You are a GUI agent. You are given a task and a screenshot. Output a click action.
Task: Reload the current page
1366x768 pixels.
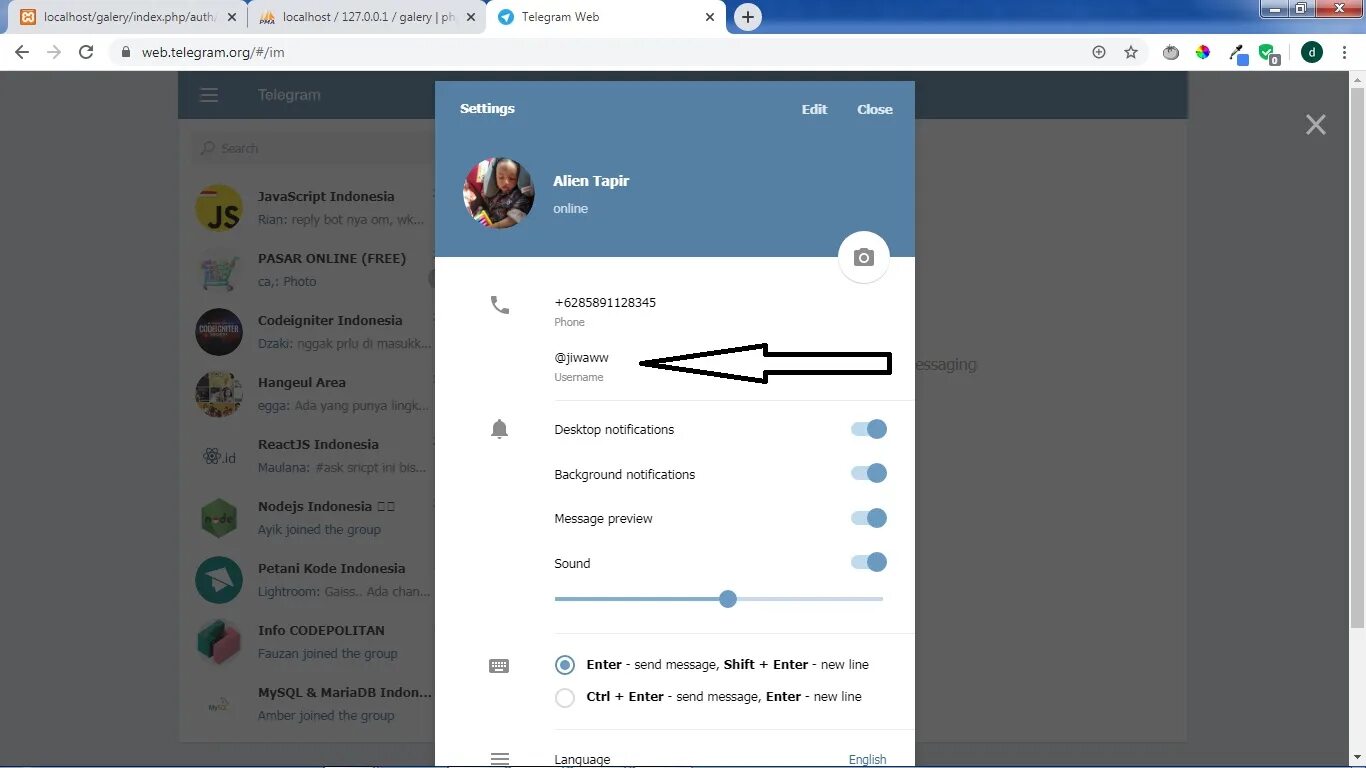tap(86, 52)
